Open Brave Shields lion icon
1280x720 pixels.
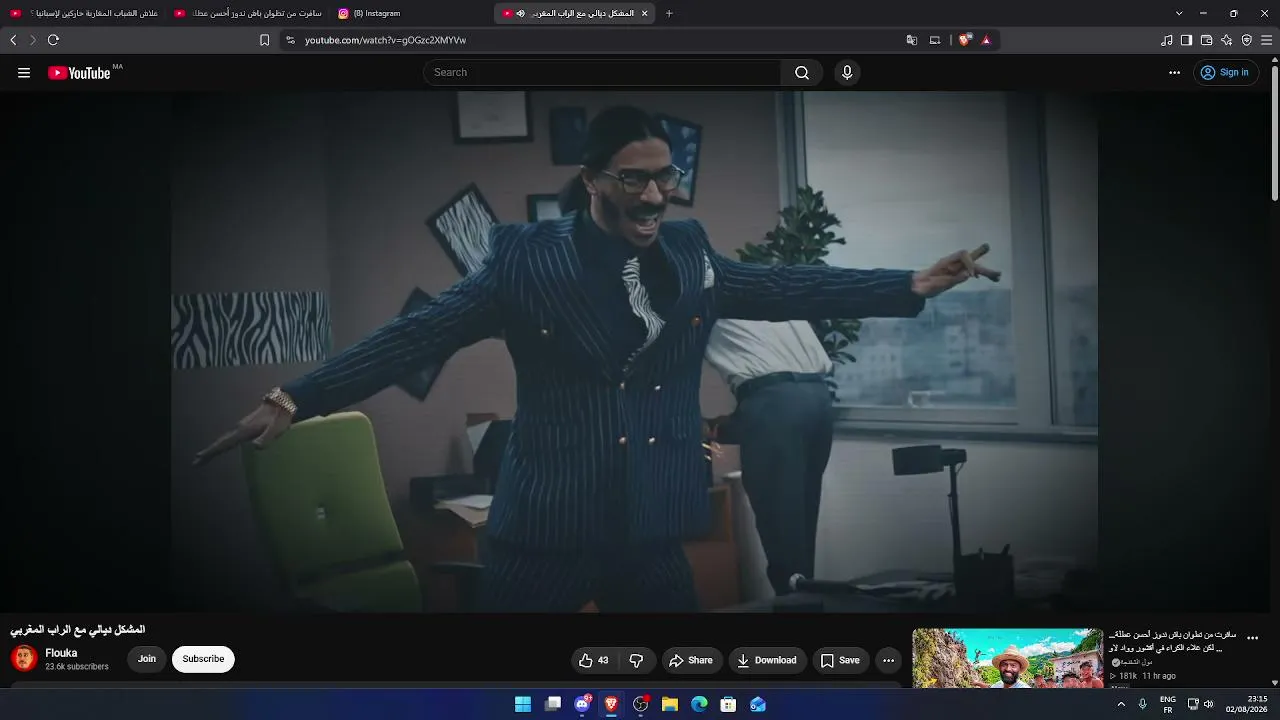[964, 40]
